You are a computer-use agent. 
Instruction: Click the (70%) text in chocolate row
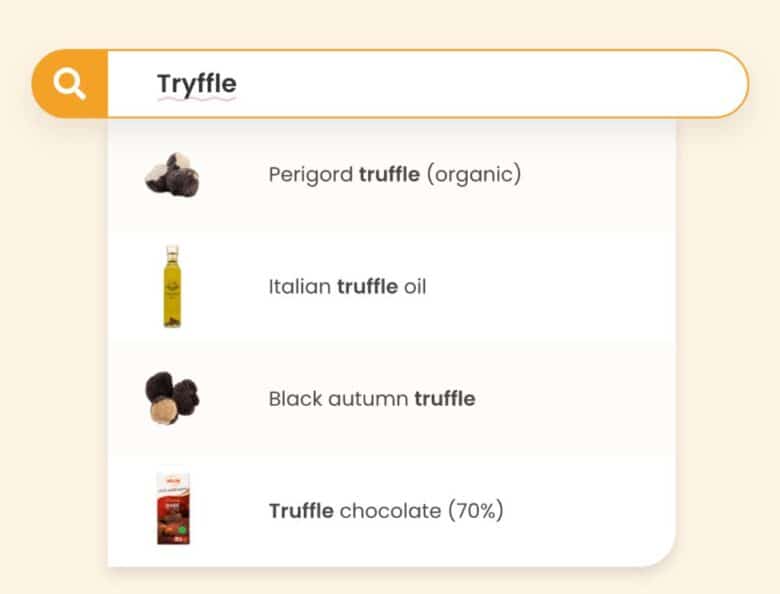click(475, 511)
